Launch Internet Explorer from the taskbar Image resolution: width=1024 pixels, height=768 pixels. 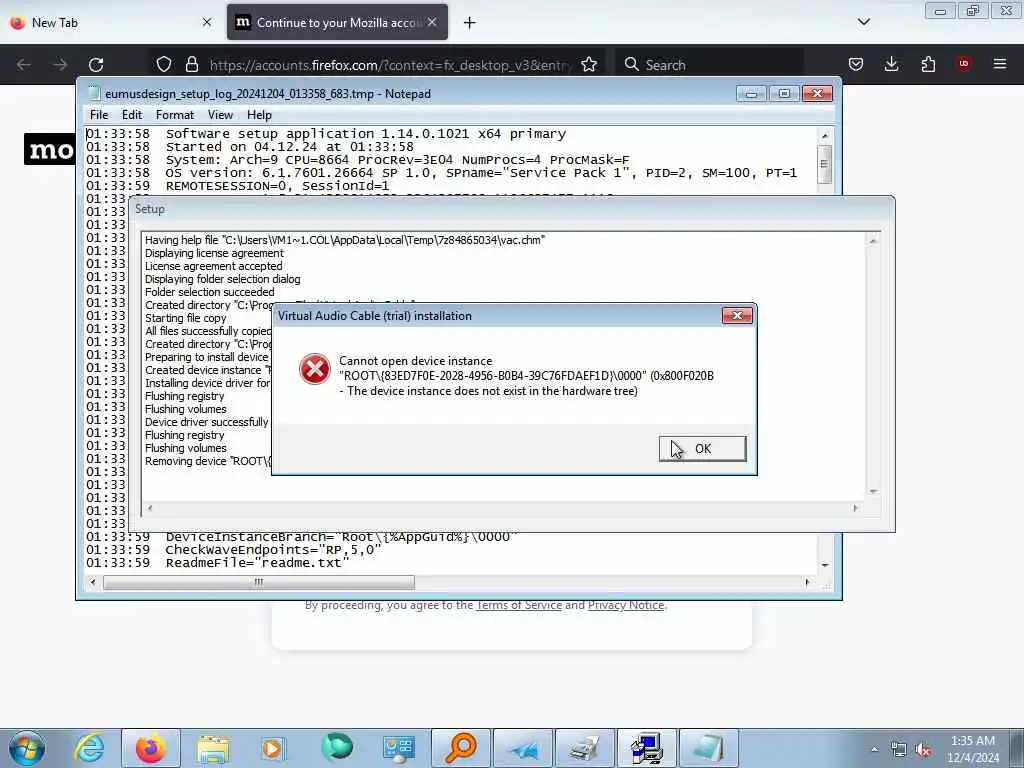click(89, 748)
